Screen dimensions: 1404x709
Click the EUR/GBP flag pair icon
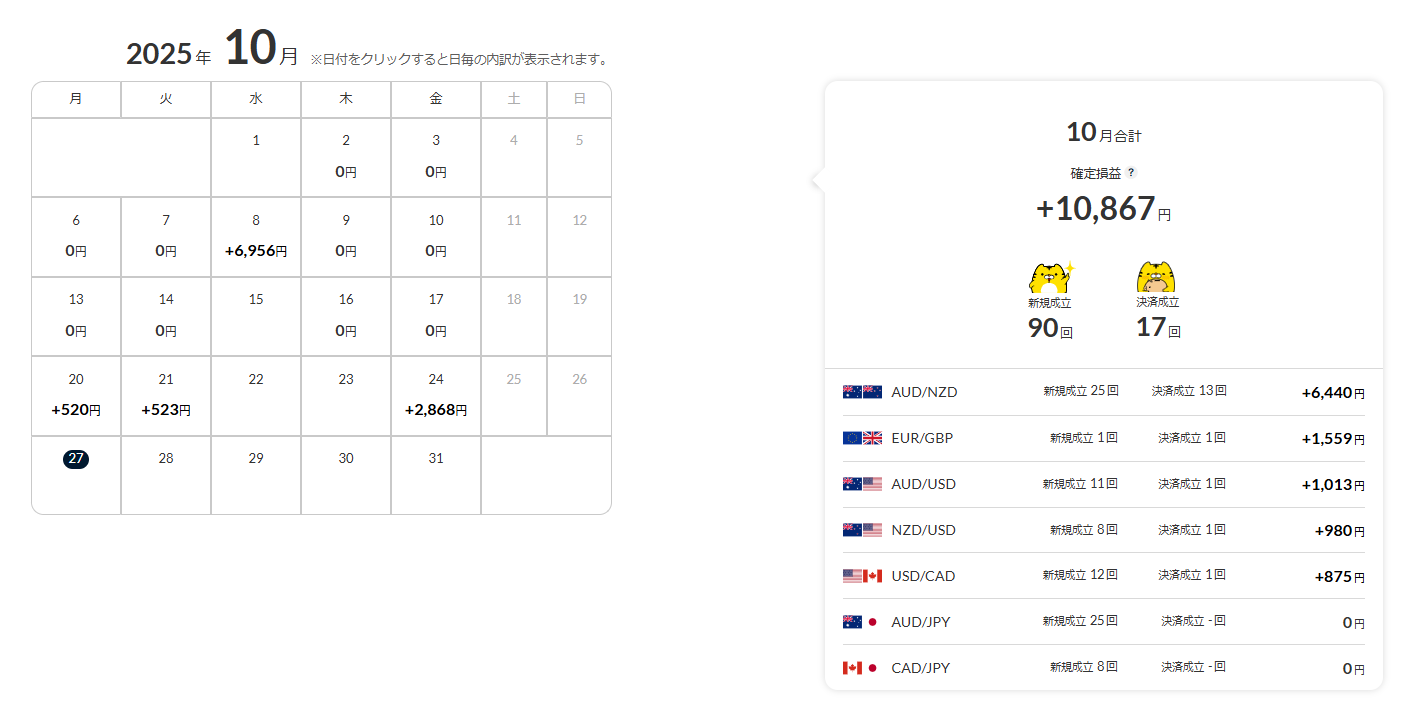click(862, 438)
